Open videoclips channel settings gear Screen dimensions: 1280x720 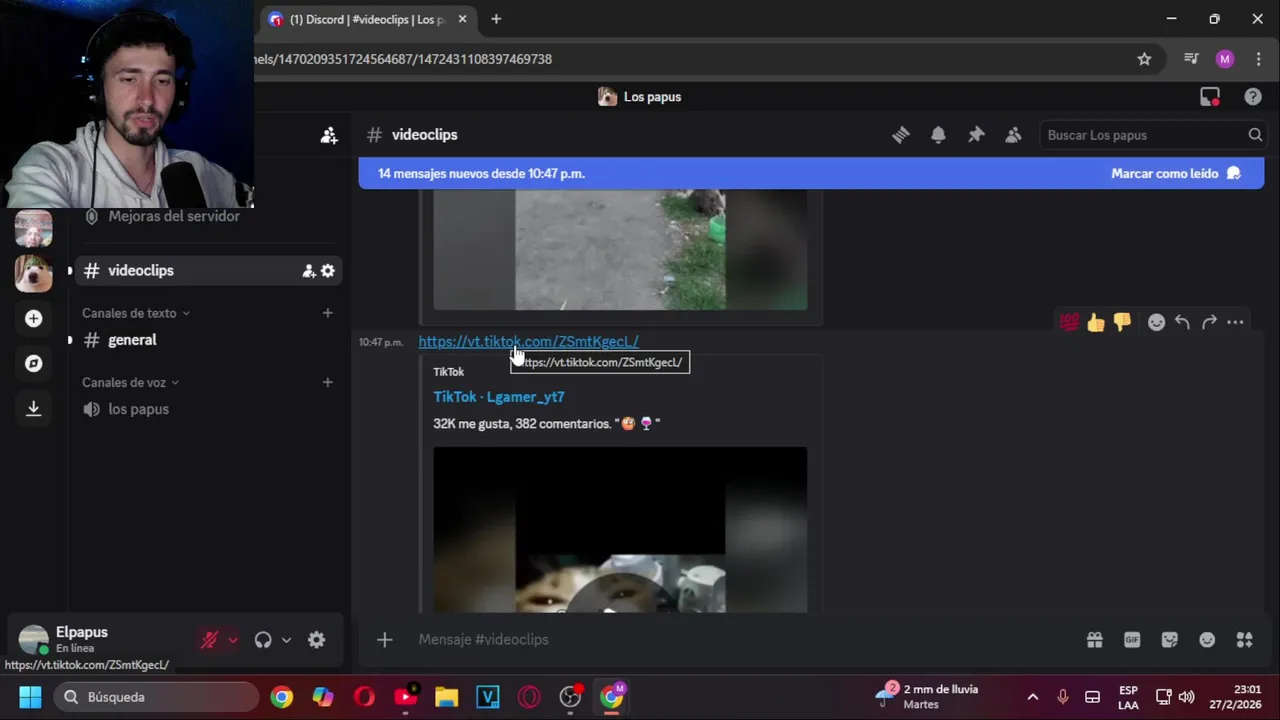[x=328, y=271]
